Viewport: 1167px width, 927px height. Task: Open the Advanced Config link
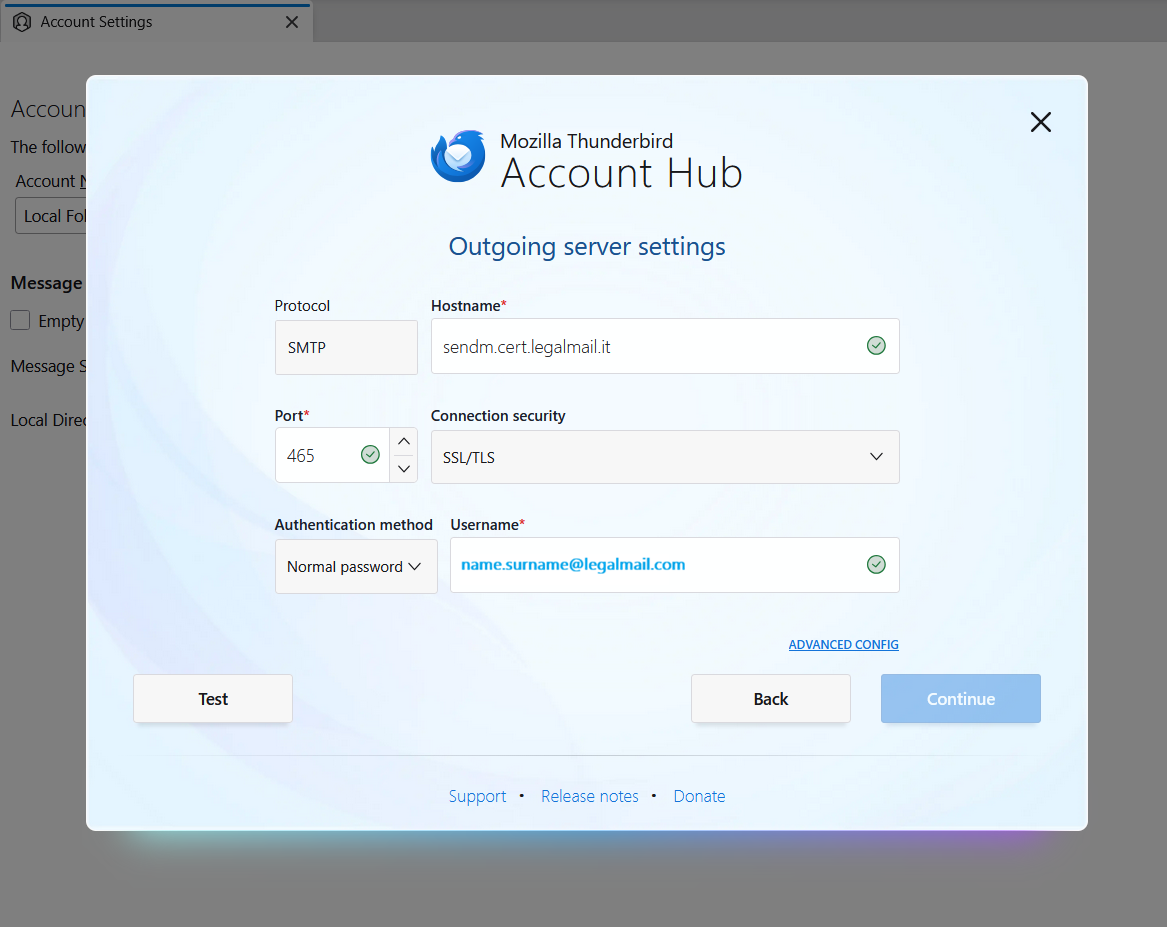pyautogui.click(x=843, y=645)
